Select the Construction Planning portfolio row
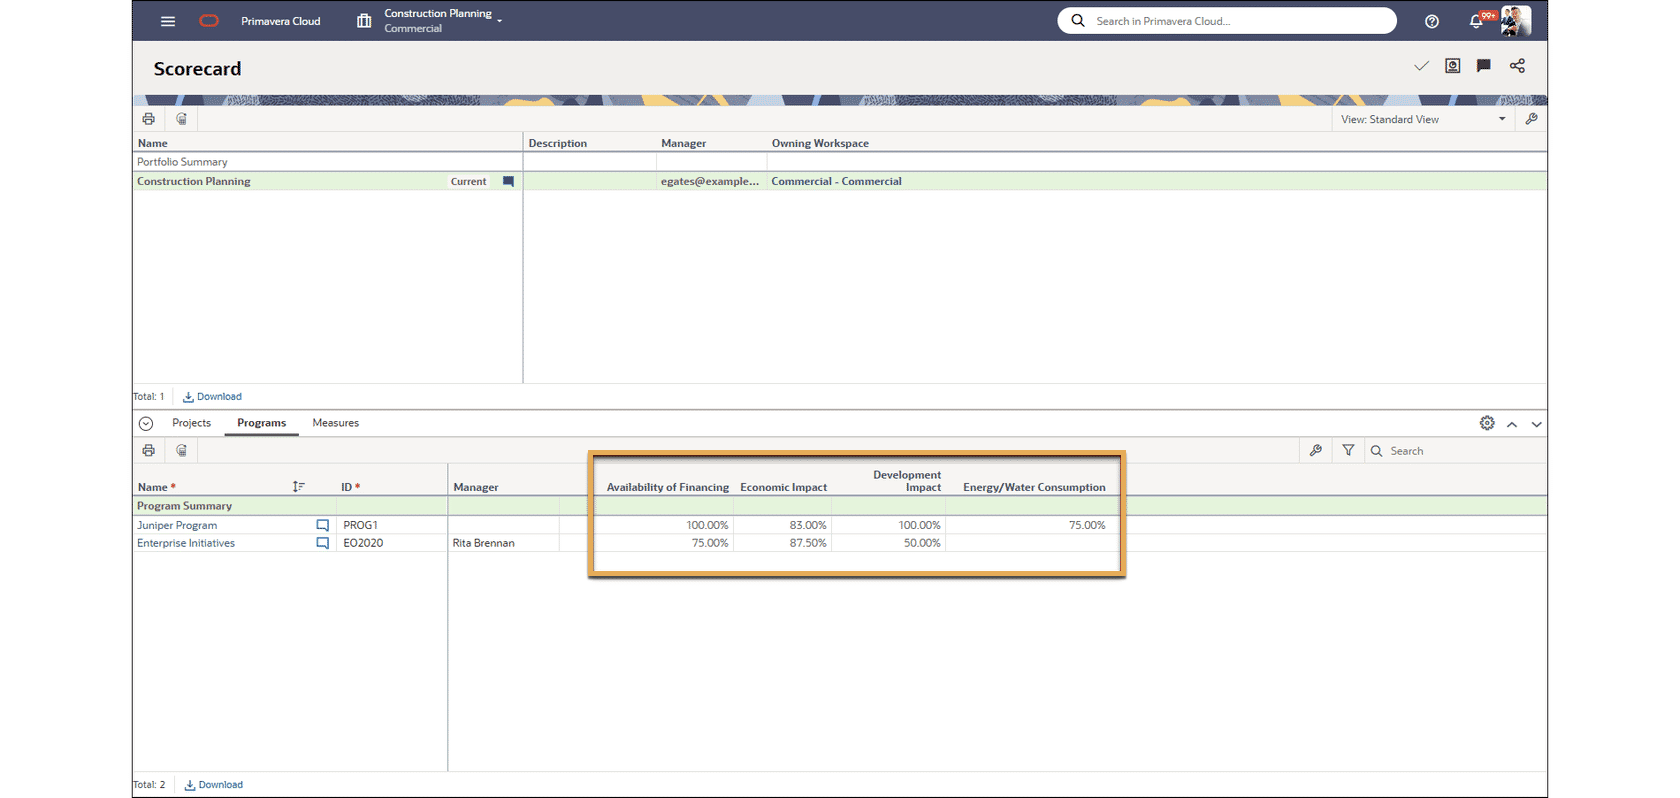1680x798 pixels. point(840,182)
